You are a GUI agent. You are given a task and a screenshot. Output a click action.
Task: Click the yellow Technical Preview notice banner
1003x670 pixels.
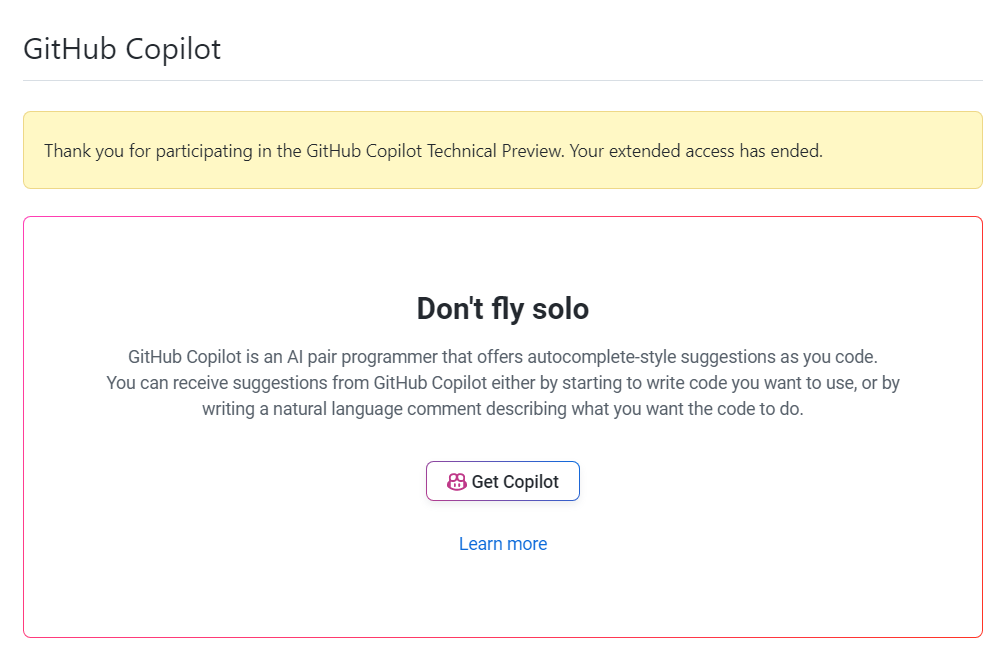(502, 150)
